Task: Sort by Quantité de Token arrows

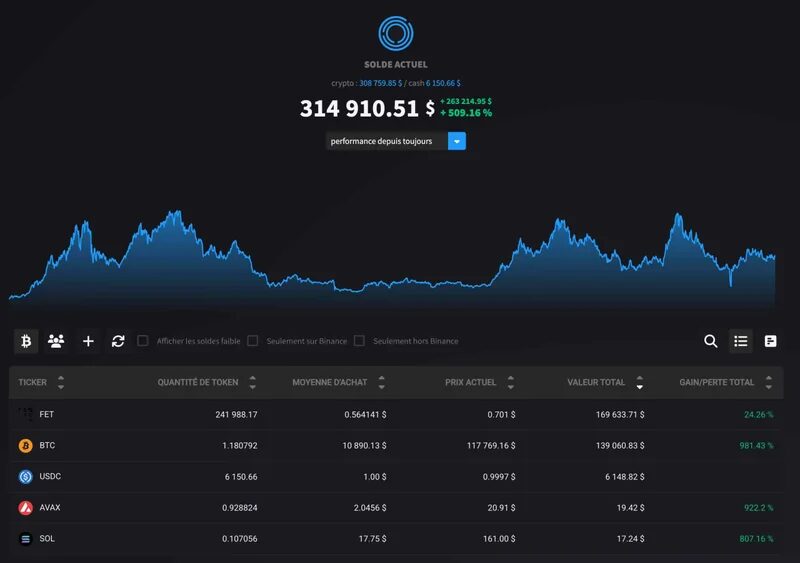Action: pos(253,382)
